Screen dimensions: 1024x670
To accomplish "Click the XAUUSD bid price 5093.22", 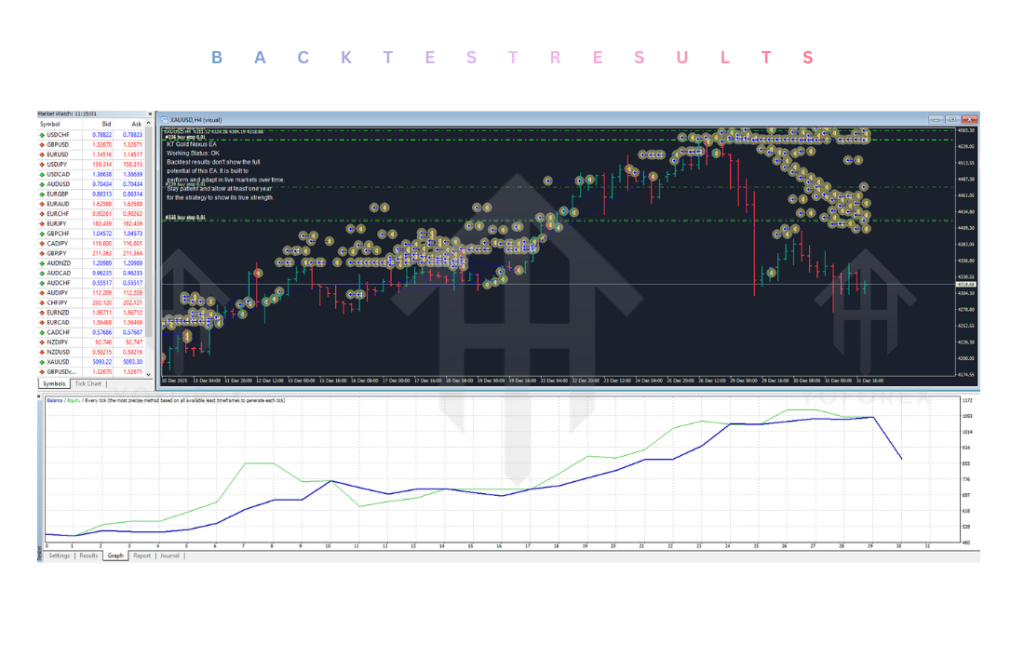I will click(101, 360).
